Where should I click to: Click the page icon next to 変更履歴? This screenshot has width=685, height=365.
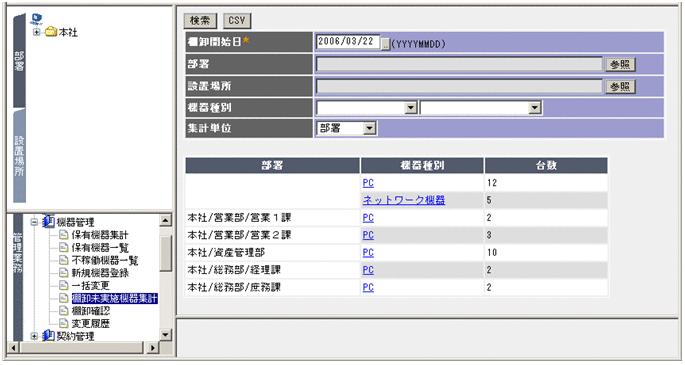tap(64, 324)
